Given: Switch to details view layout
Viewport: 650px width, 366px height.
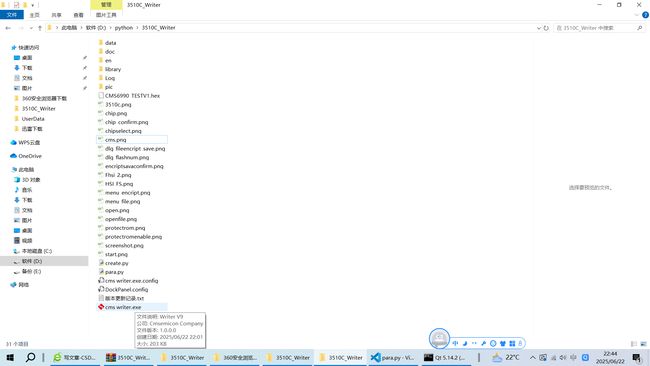Looking at the screenshot, I should (633, 344).
